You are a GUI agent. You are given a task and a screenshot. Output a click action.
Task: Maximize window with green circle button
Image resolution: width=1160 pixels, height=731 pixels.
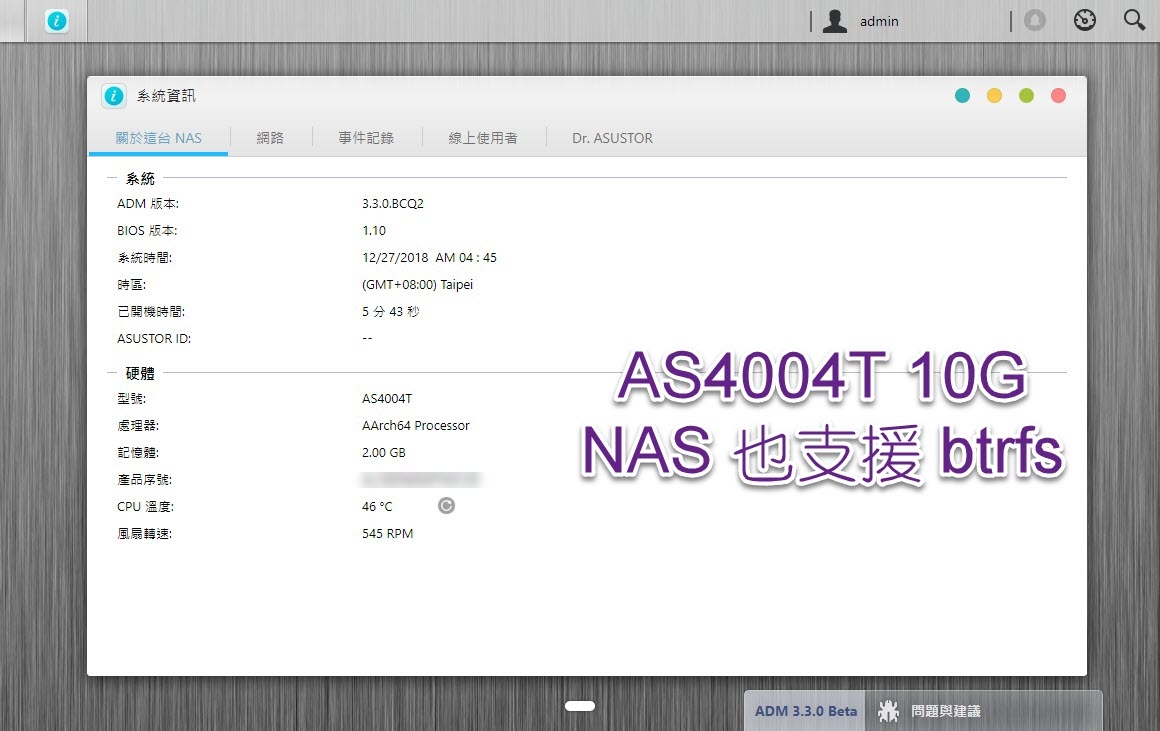(x=1026, y=95)
